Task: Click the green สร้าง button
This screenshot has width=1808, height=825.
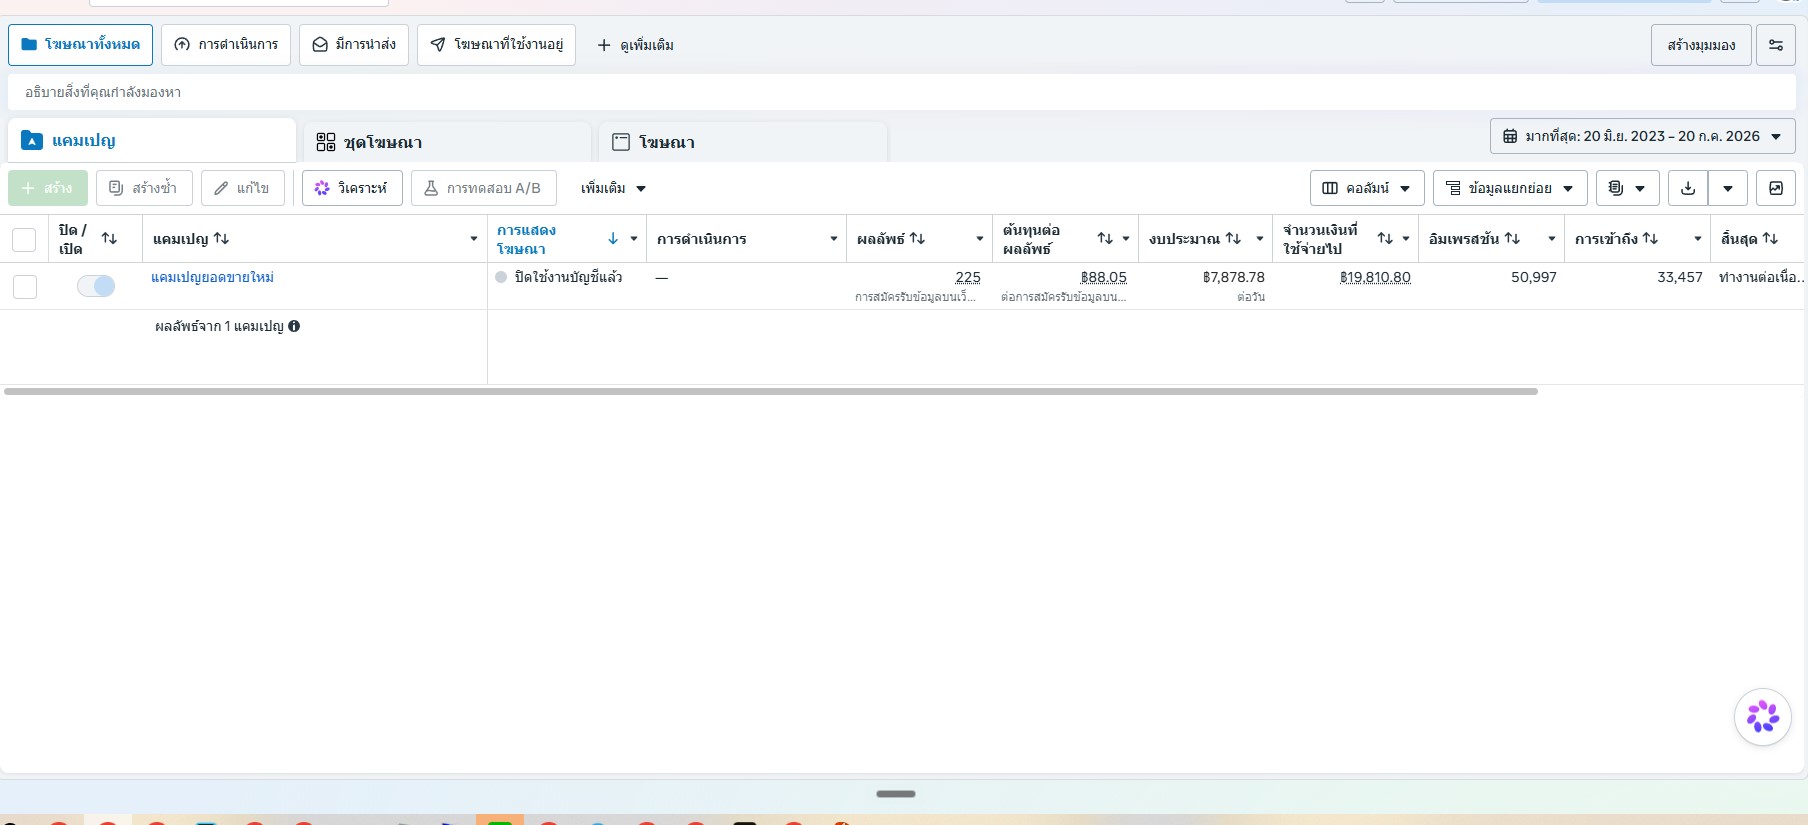Action: 48,188
